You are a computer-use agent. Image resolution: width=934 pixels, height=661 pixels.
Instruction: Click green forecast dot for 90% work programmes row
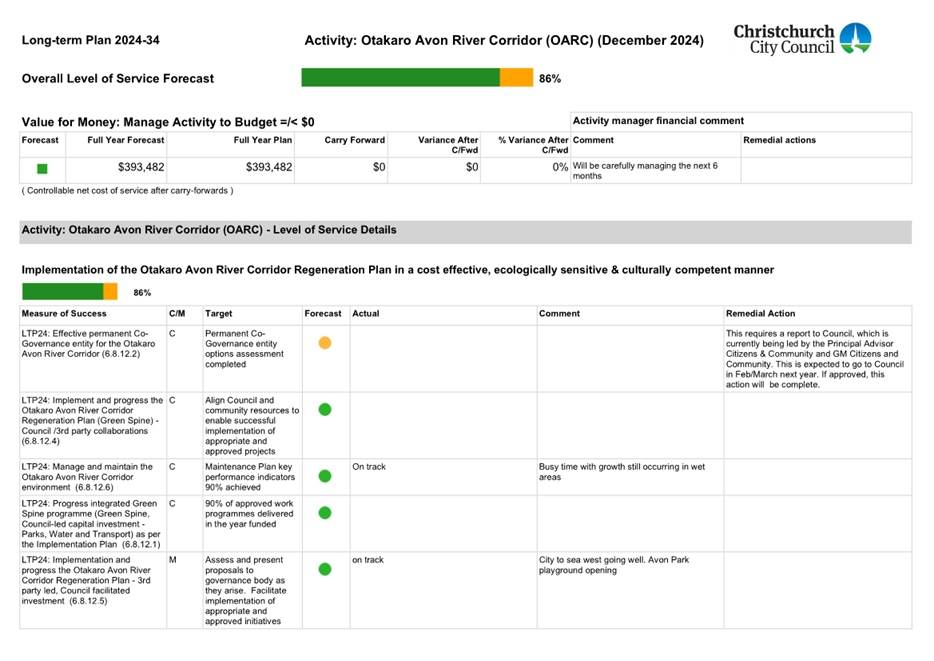tap(325, 513)
